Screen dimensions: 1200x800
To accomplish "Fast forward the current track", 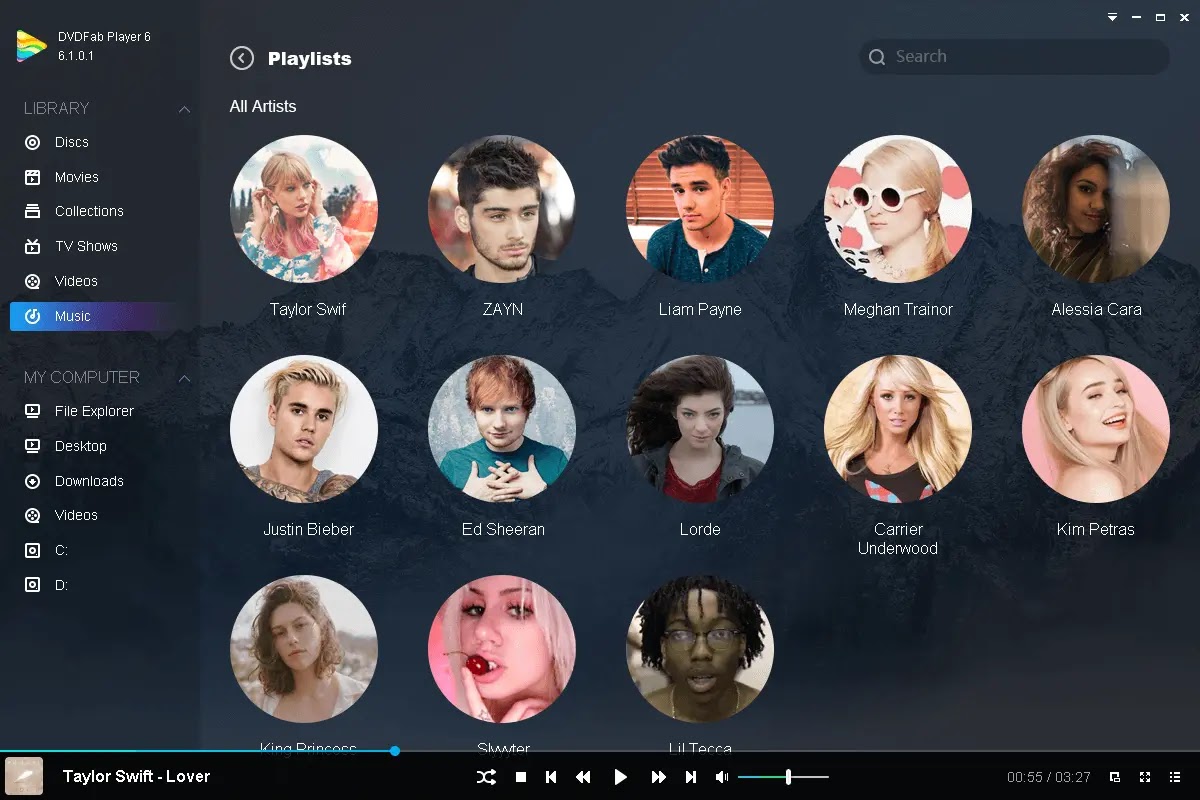I will [x=658, y=777].
